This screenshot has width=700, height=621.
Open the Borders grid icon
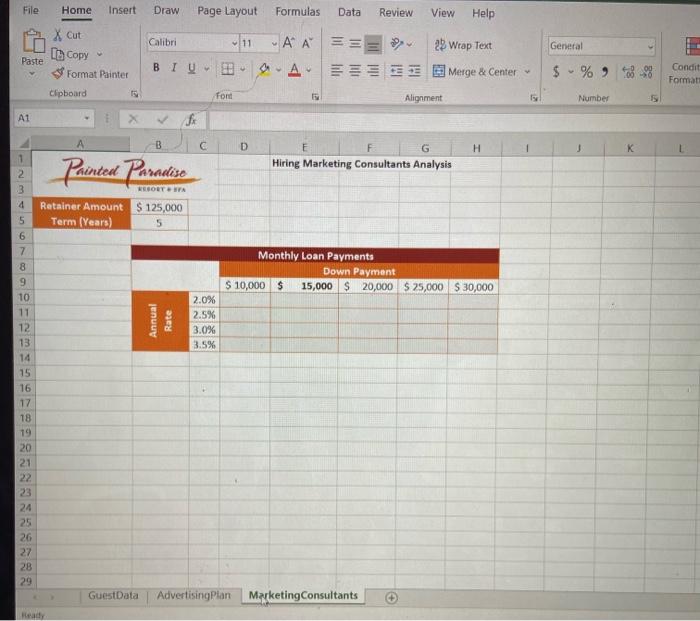coord(228,69)
